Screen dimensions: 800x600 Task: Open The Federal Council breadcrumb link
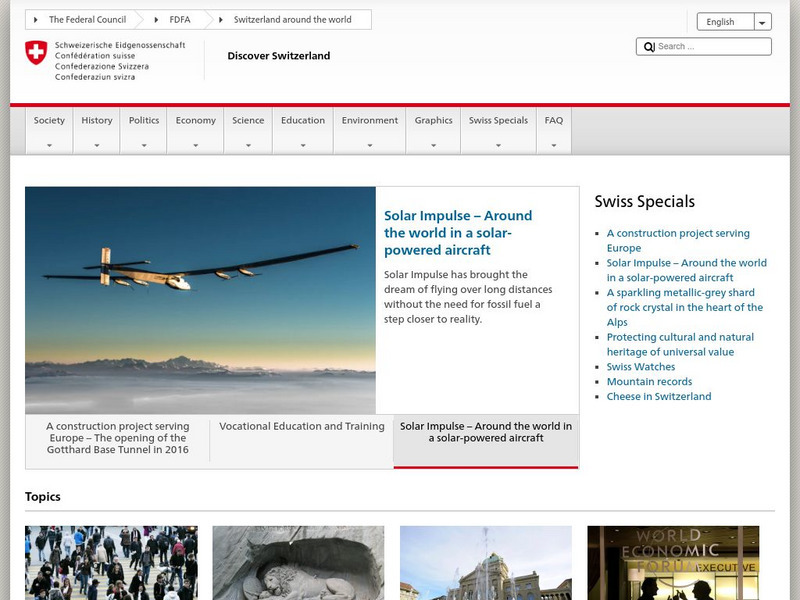pyautogui.click(x=87, y=20)
